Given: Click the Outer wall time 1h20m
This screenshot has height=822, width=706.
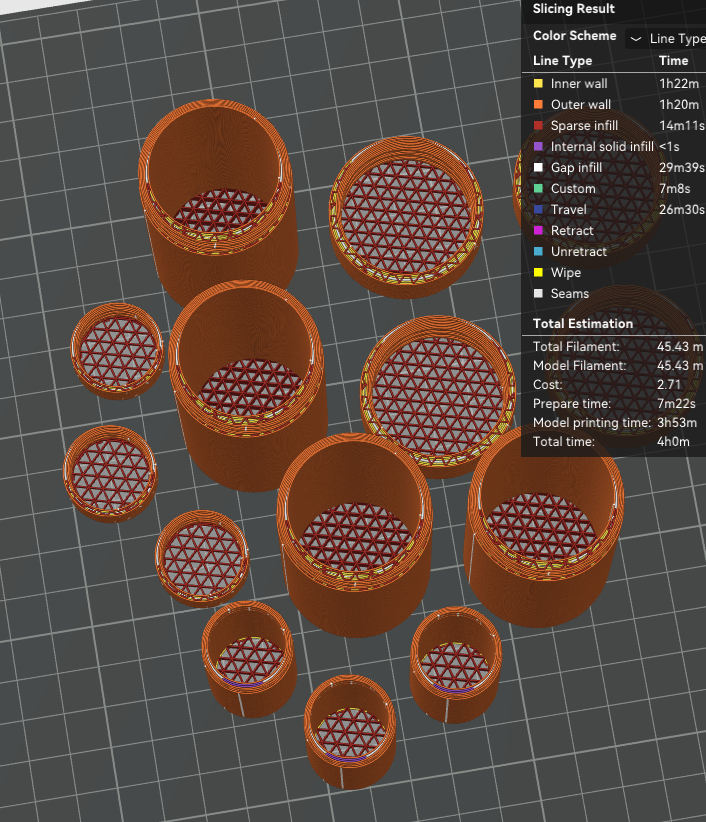Looking at the screenshot, I should (x=679, y=104).
